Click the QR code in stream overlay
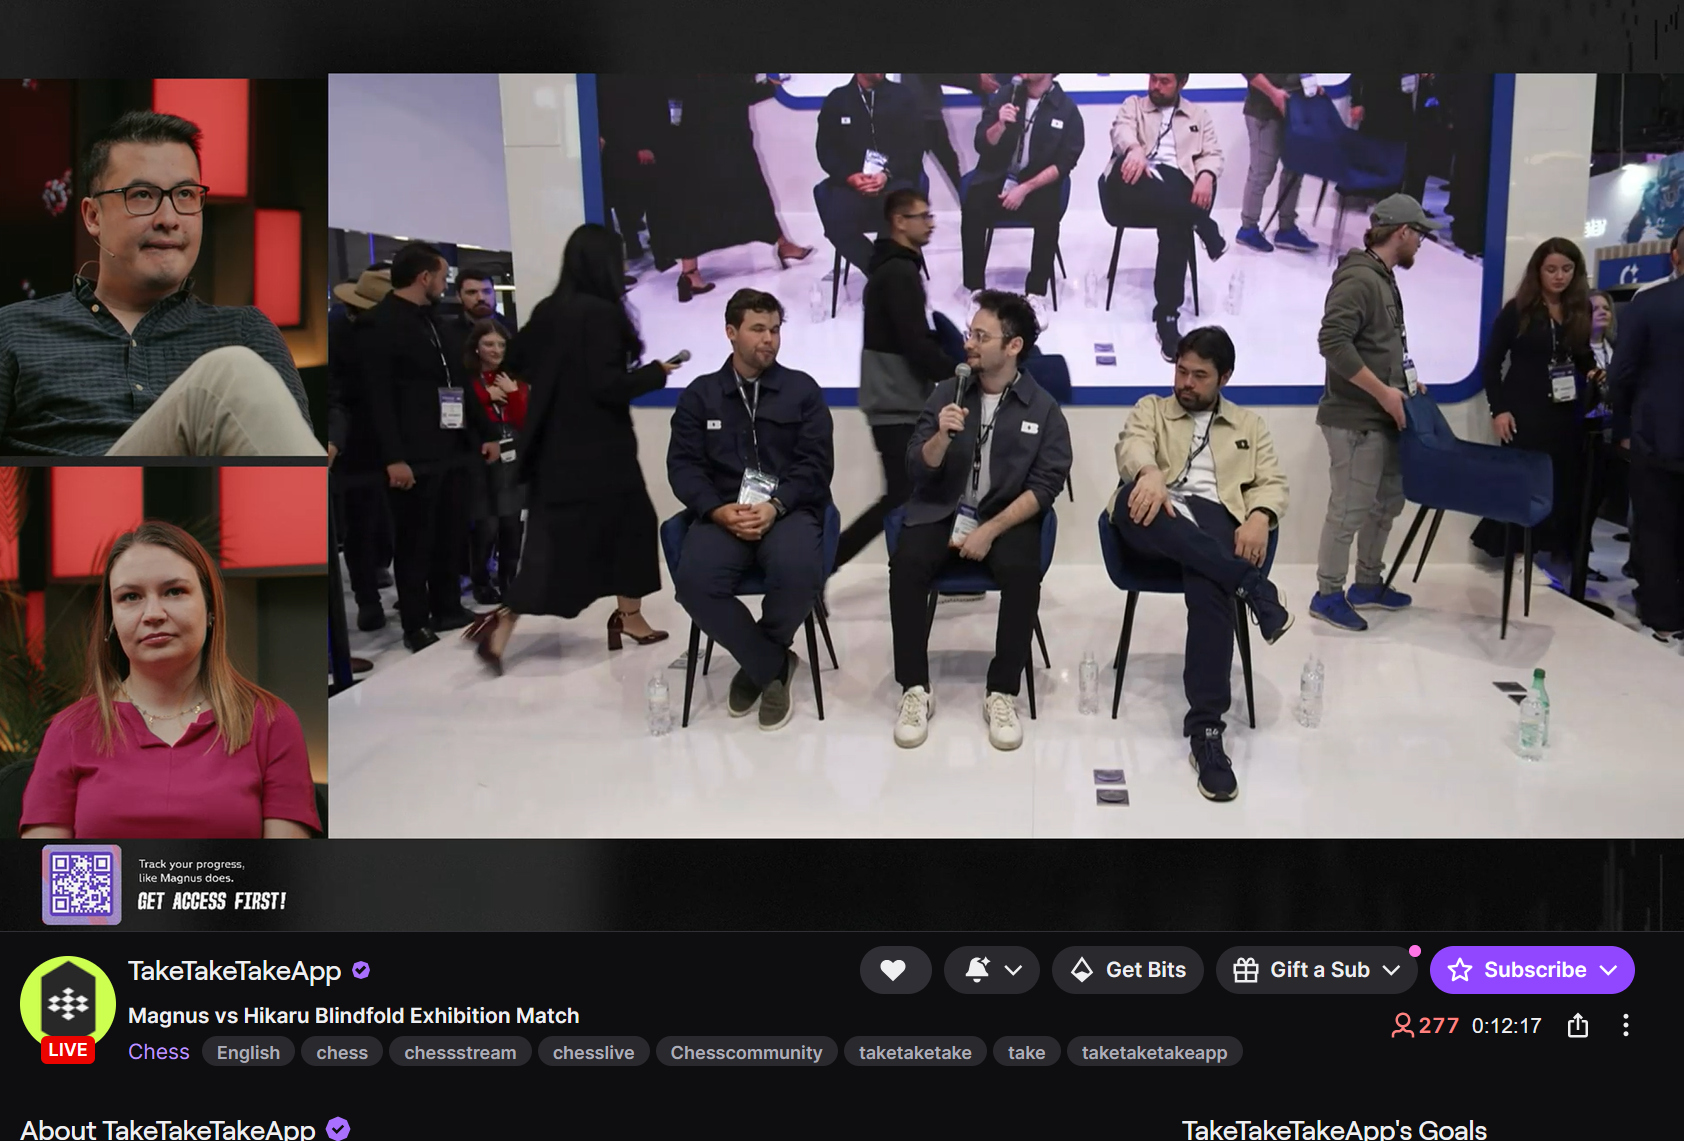 click(x=82, y=884)
